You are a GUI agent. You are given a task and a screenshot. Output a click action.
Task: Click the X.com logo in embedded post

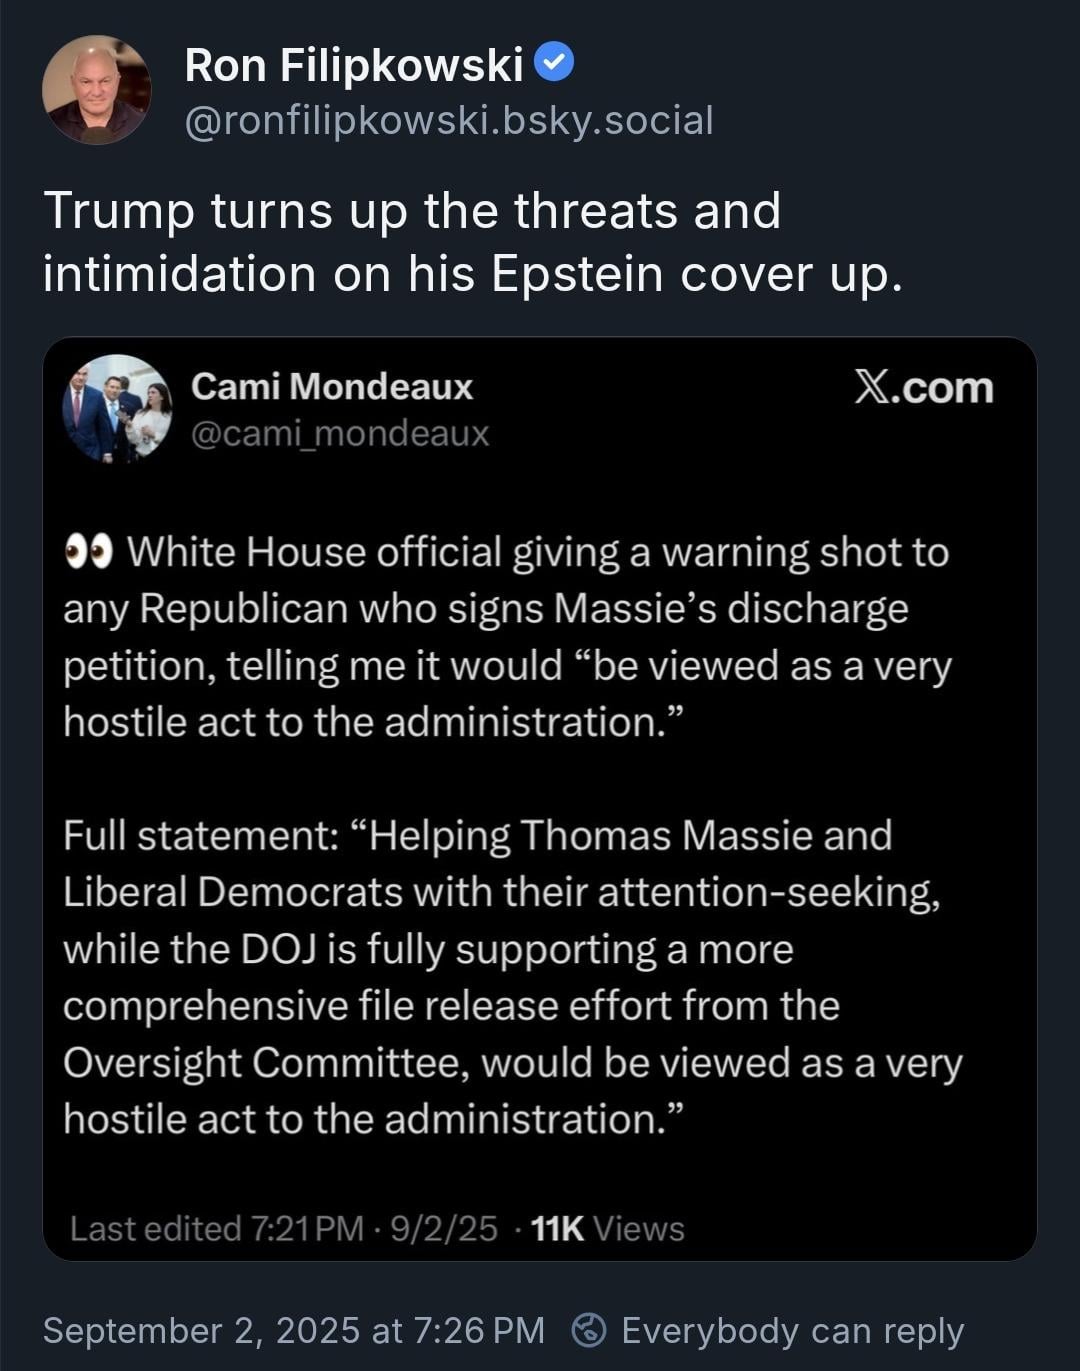tap(924, 388)
